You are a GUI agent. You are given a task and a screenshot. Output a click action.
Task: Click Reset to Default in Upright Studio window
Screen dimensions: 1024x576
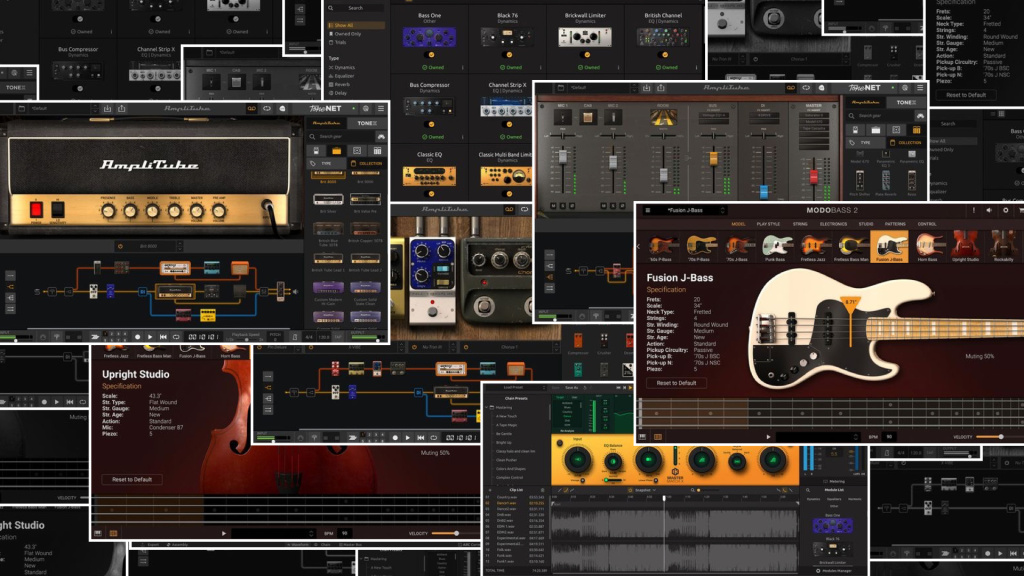[x=132, y=479]
